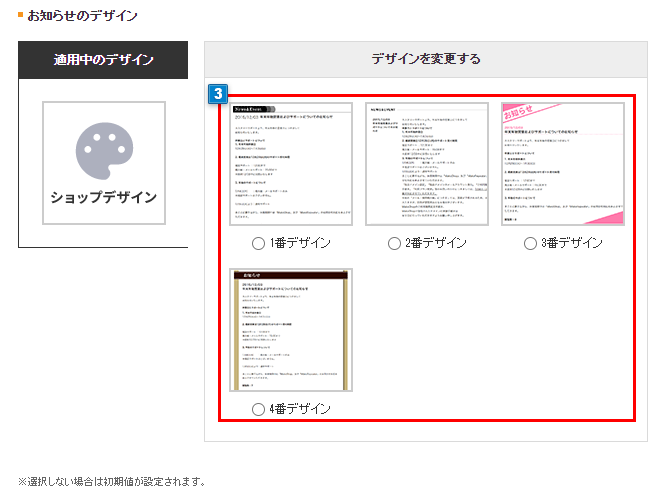Screen dimensions: 666x499
Task: Click the お知らせのデザイン section title
Action: [x=82, y=16]
